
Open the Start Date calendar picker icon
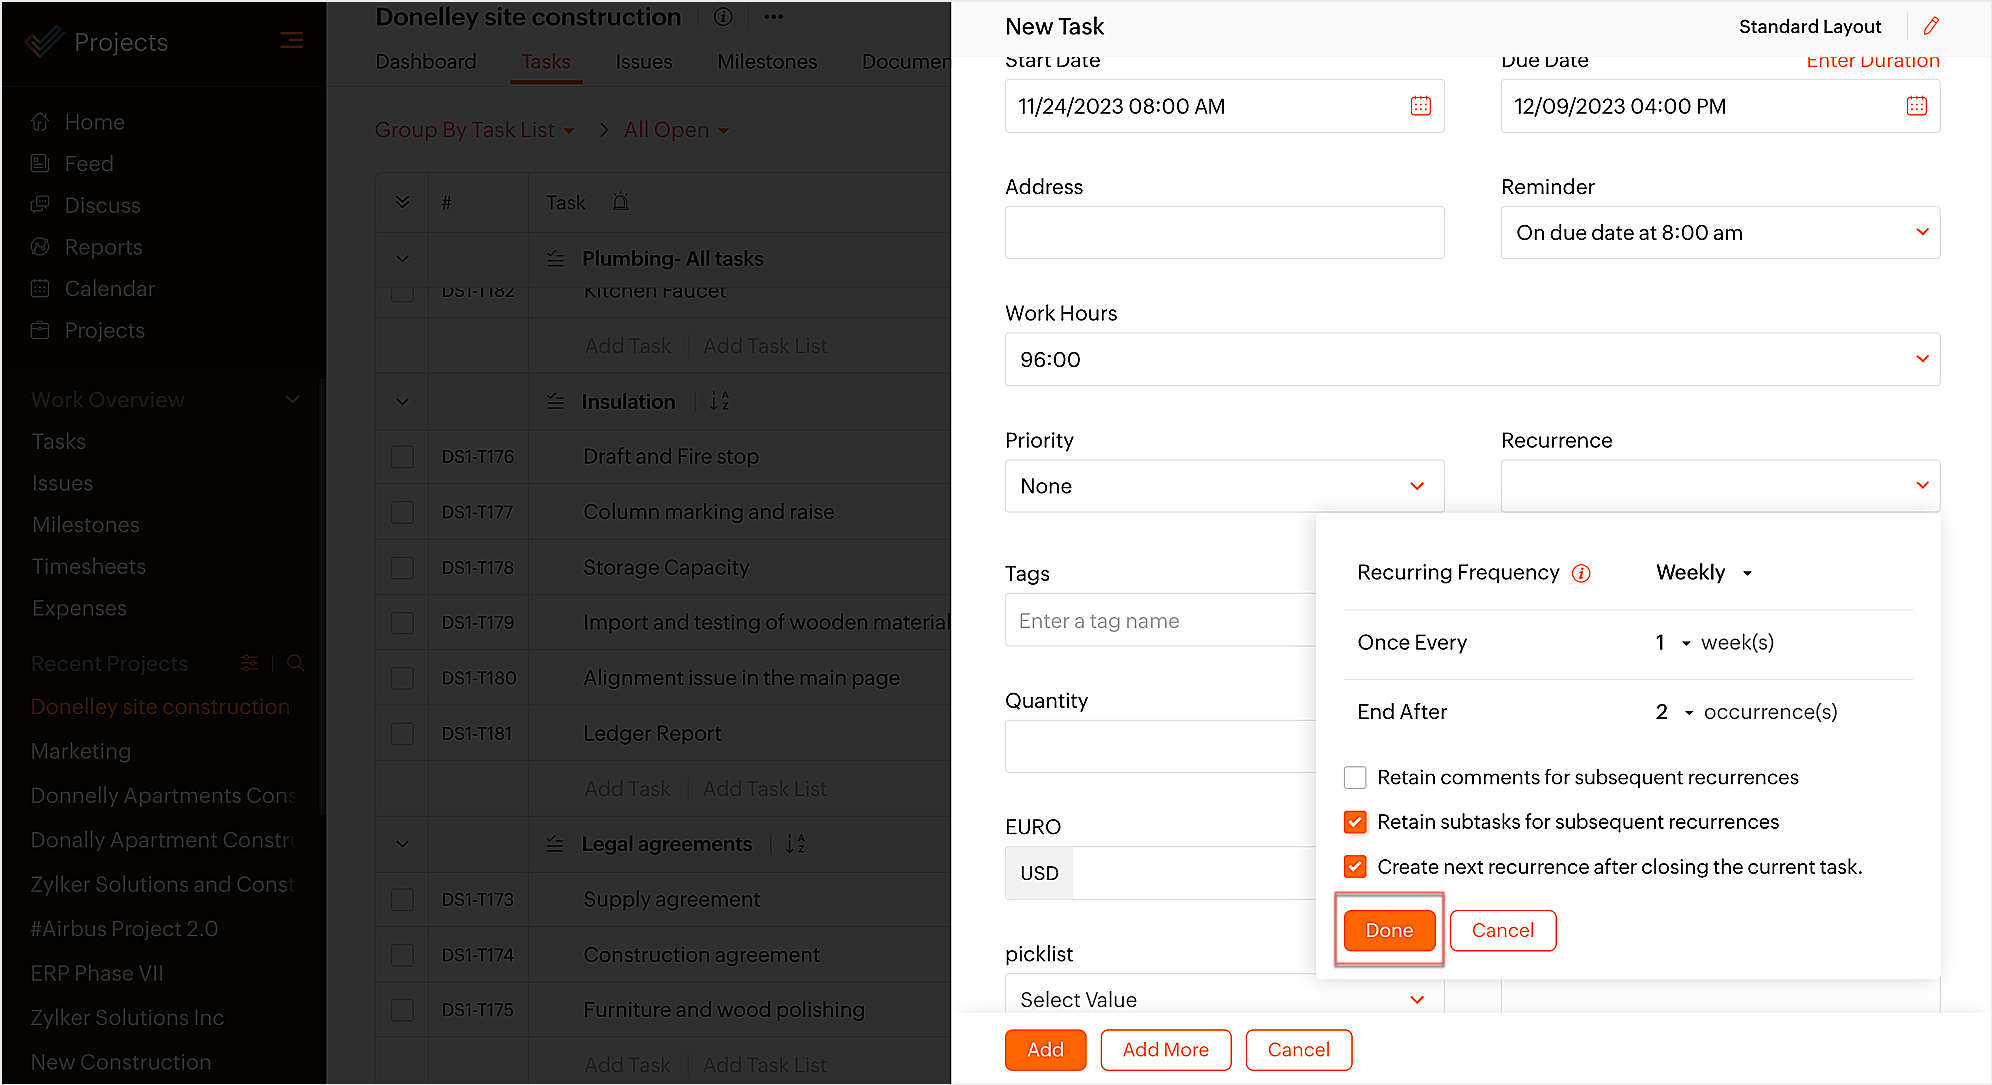click(x=1420, y=106)
